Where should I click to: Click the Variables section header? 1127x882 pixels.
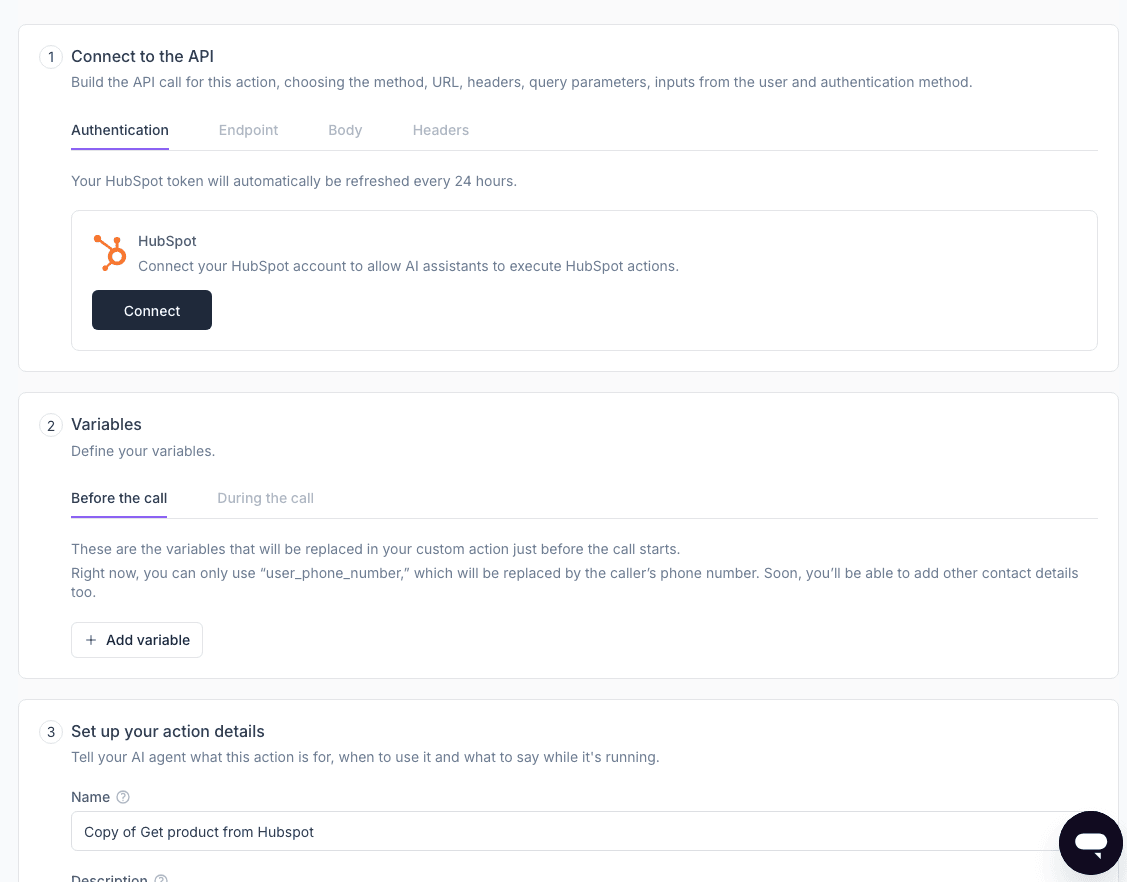click(106, 425)
